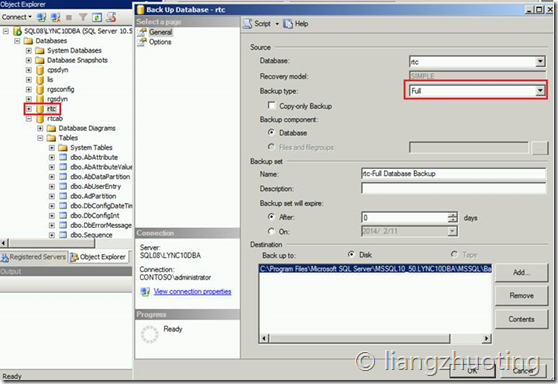Viewport: 558px width, 384px height.
Task: Click the Help toolbar button label
Action: point(301,24)
